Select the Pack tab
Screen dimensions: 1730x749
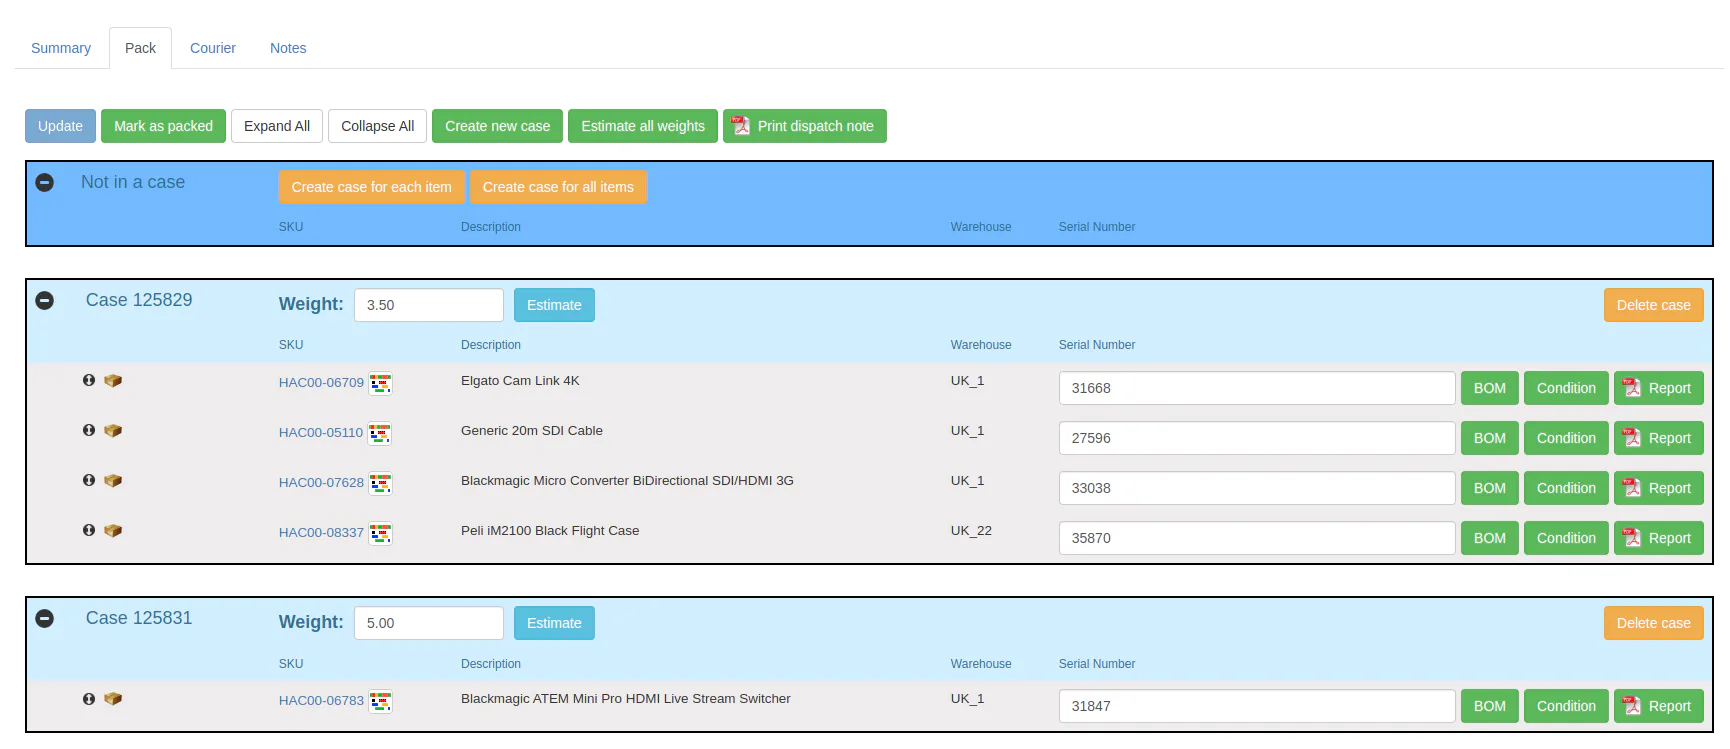(x=140, y=48)
